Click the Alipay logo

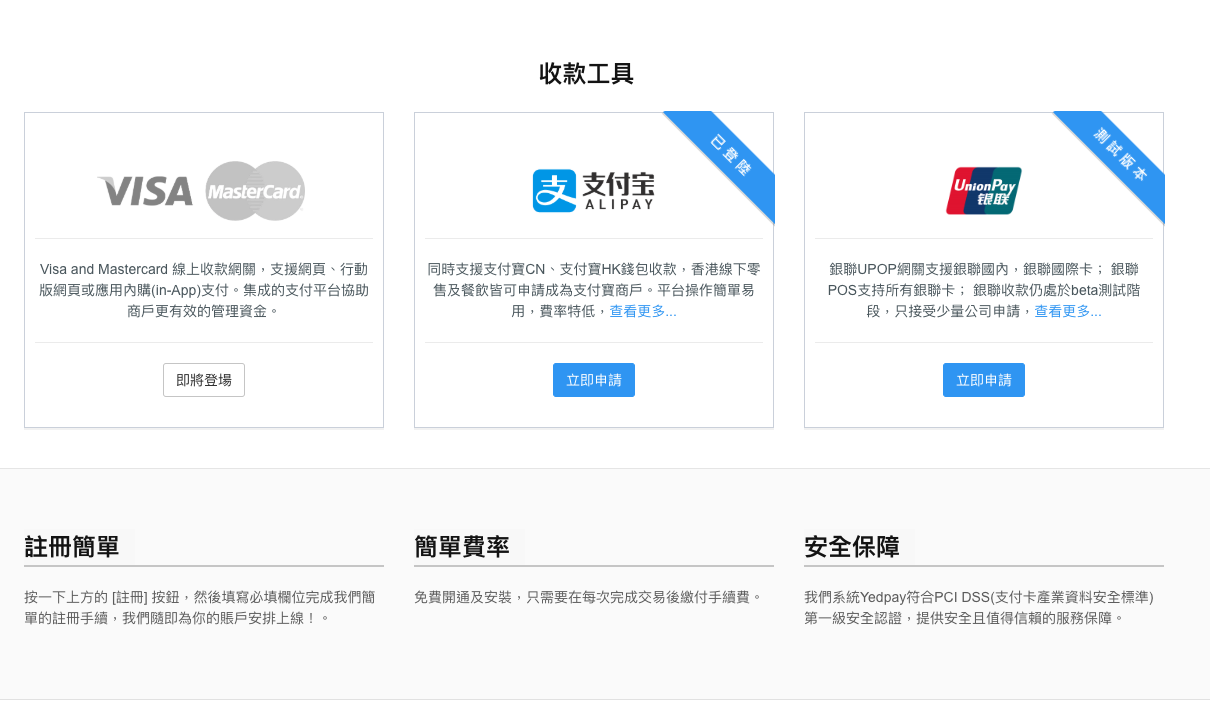(x=594, y=191)
